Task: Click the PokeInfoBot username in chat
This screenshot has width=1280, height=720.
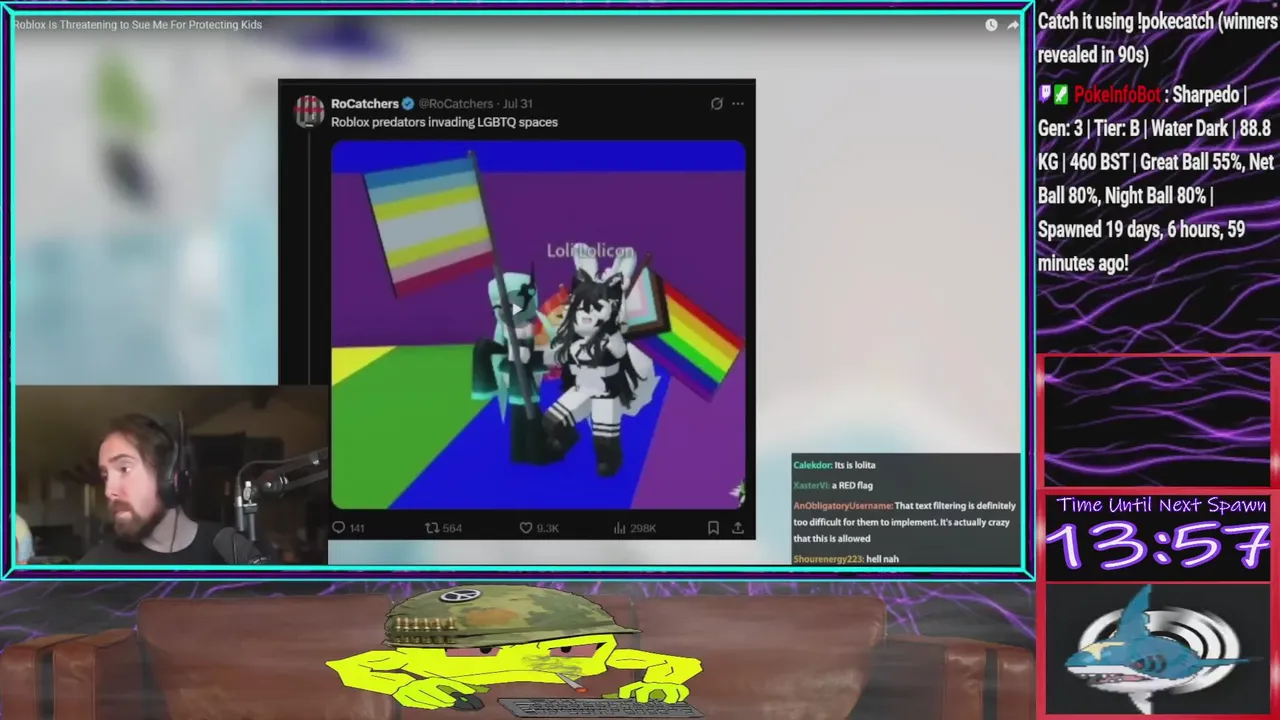Action: [1118, 96]
